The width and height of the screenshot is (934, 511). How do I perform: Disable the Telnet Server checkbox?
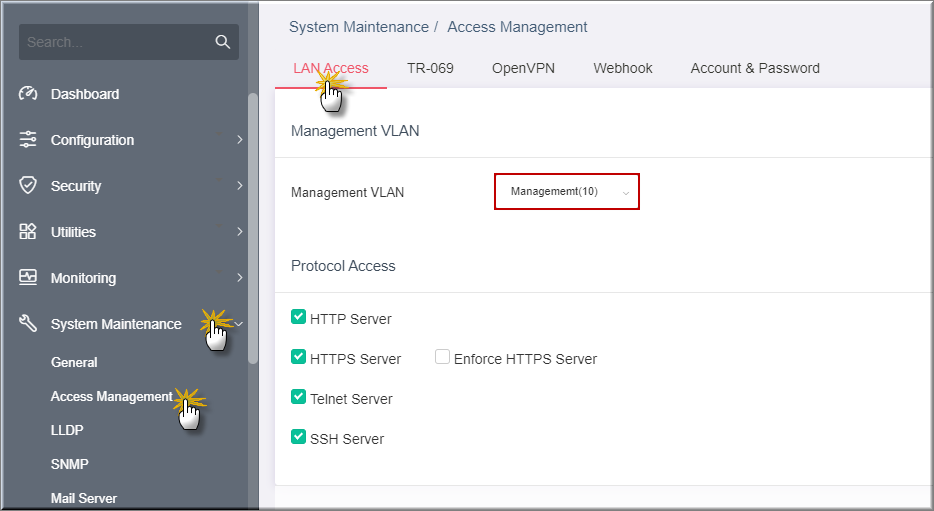point(298,397)
